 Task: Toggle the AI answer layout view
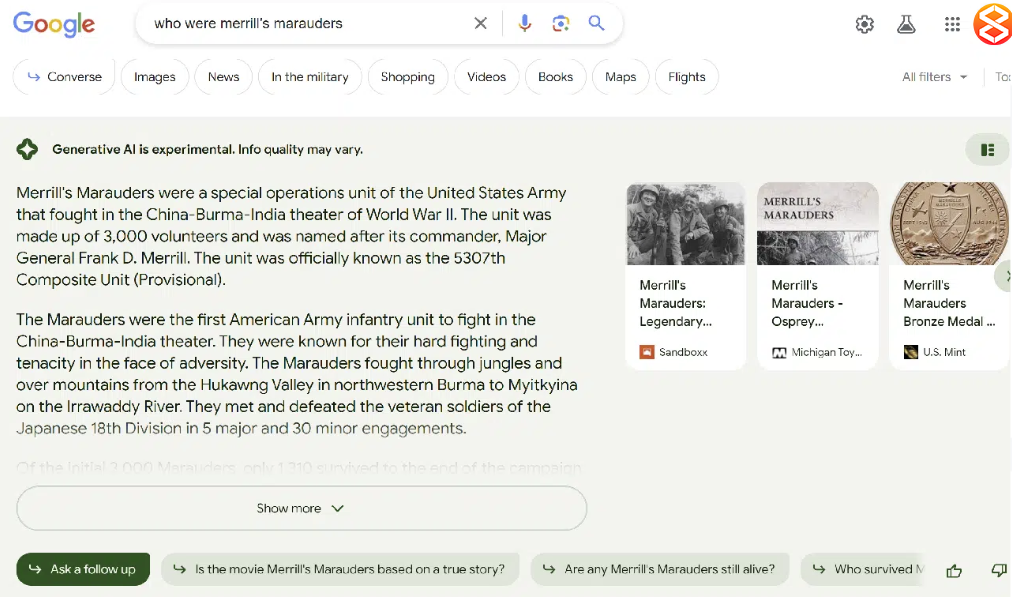pos(987,150)
